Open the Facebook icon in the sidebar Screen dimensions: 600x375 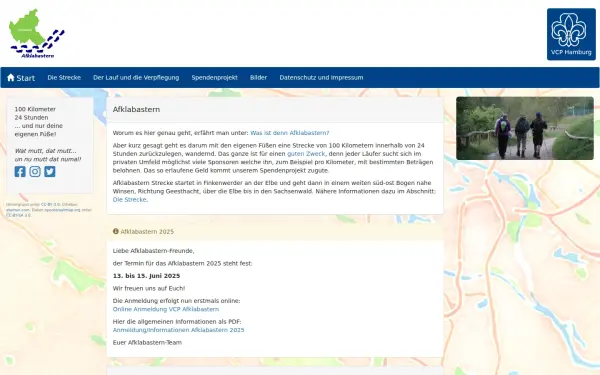coord(20,171)
